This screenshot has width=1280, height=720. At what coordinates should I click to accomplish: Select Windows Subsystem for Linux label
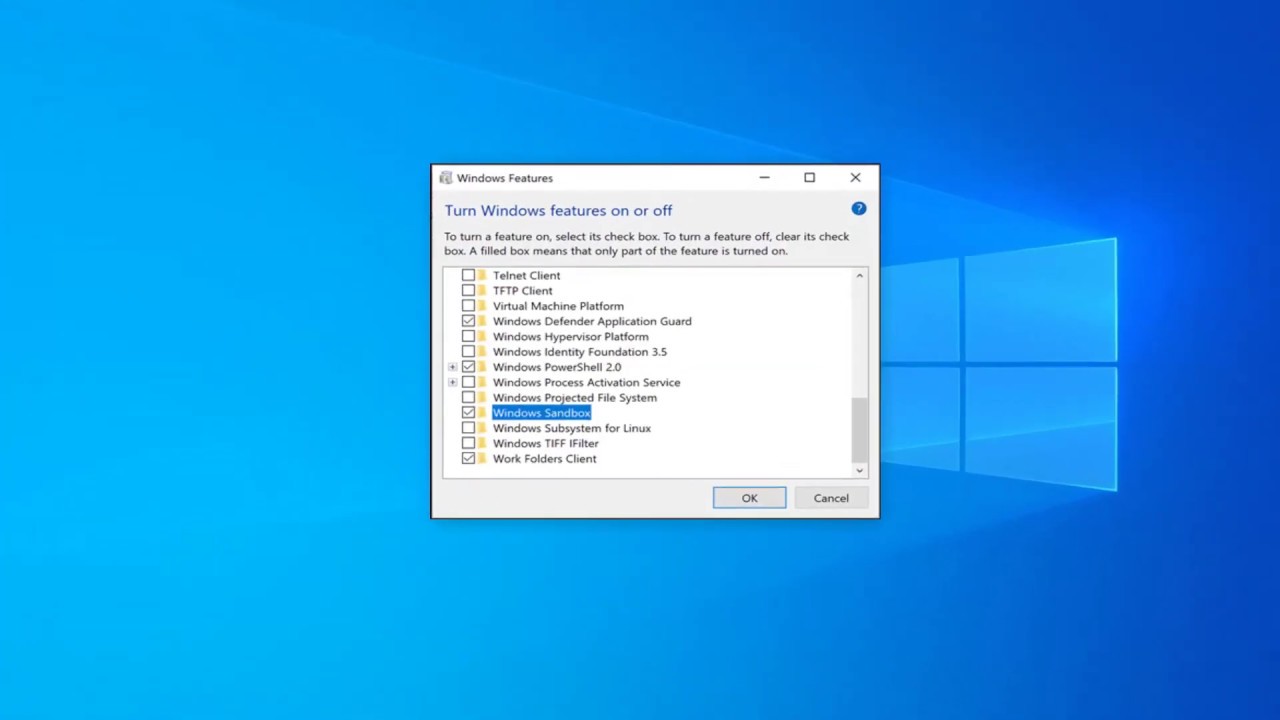[x=571, y=428]
